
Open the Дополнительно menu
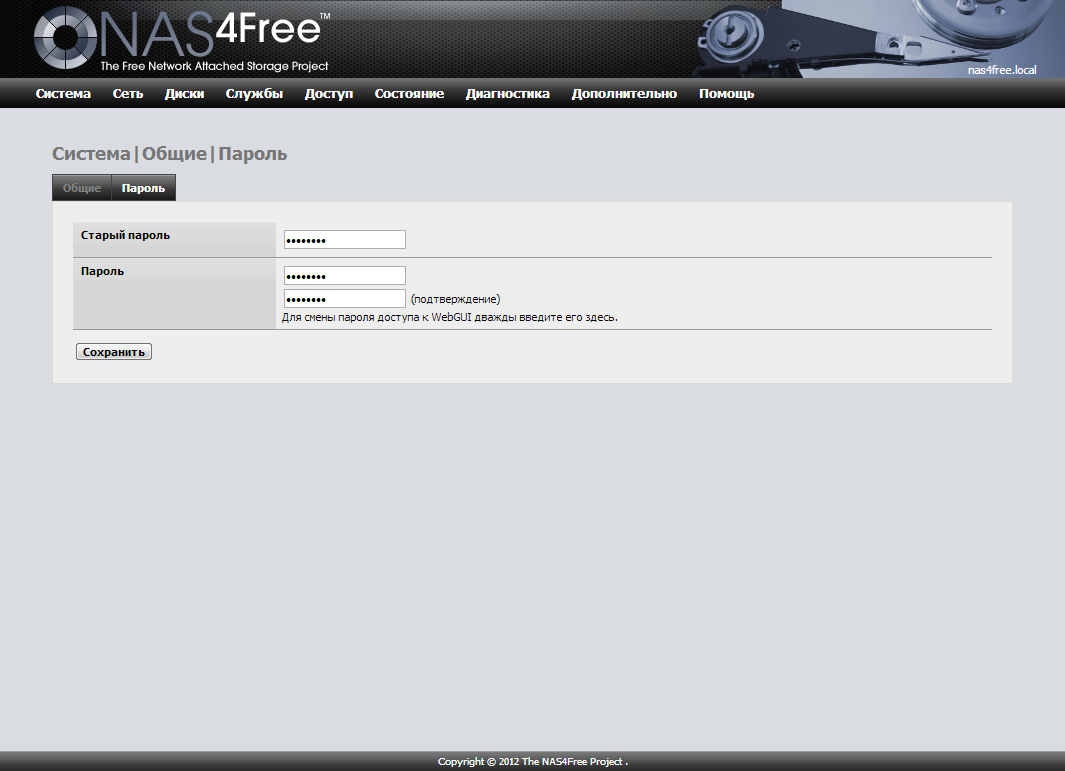(624, 94)
